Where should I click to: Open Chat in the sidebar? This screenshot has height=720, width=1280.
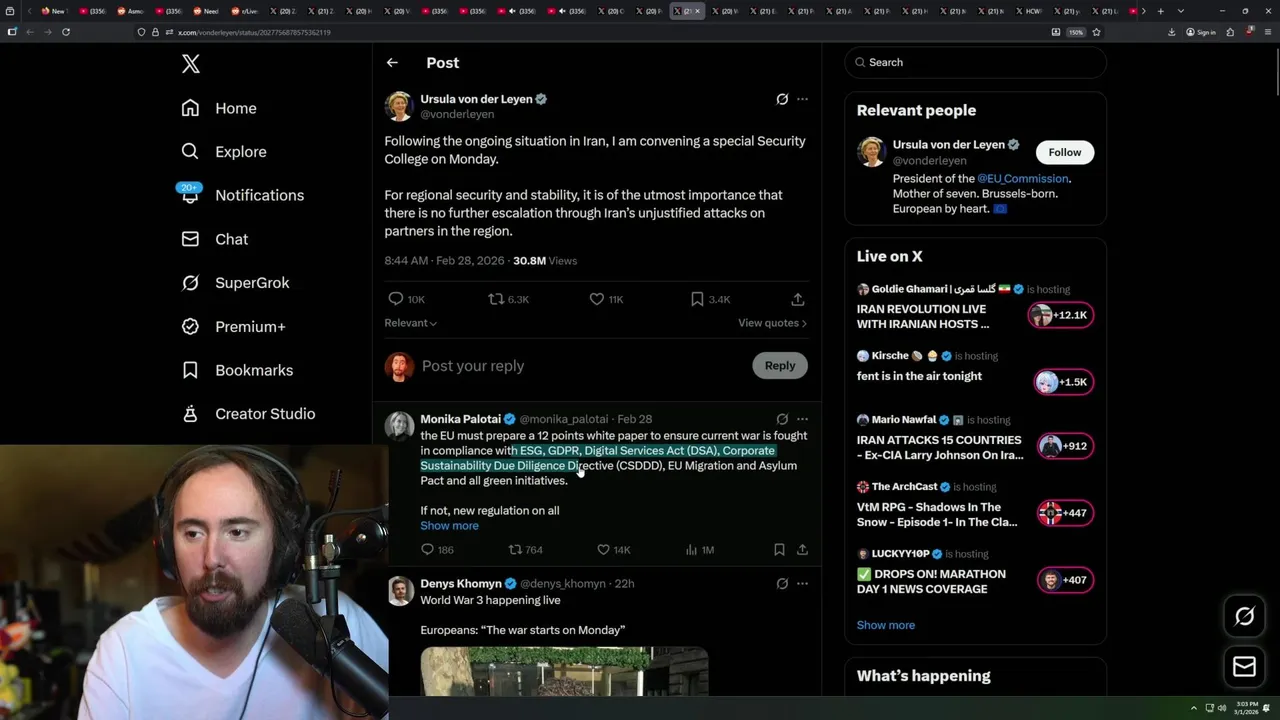[x=215, y=239]
